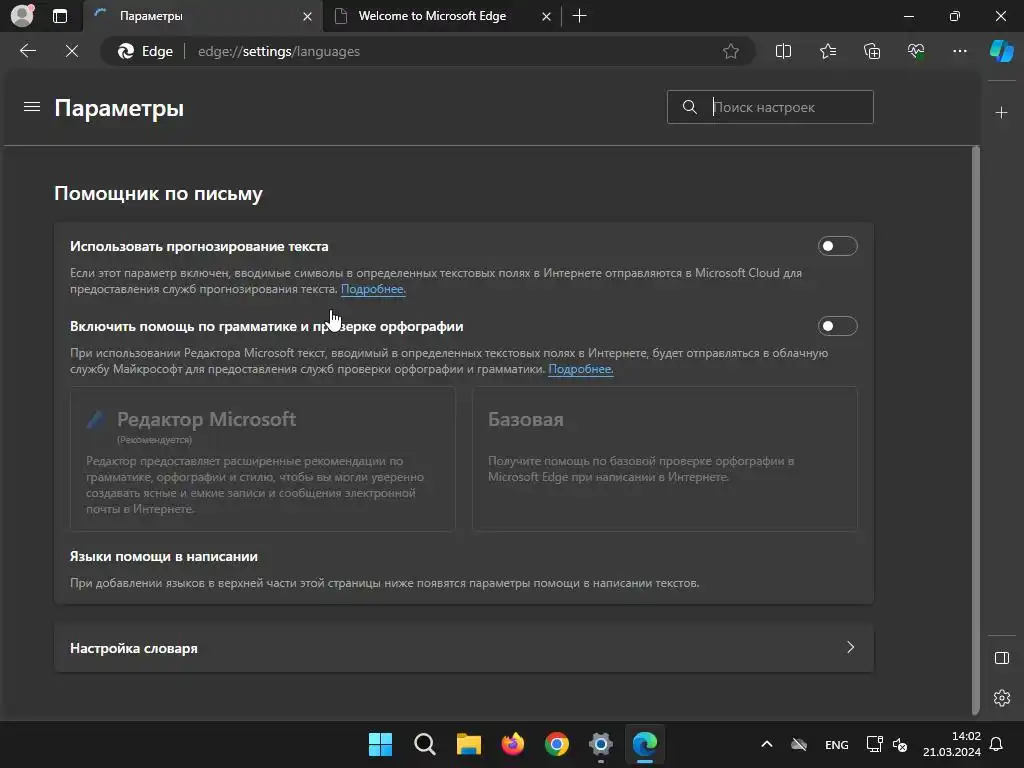The height and width of the screenshot is (768, 1024).
Task: Open Подробнее link about text prediction
Action: [373, 289]
